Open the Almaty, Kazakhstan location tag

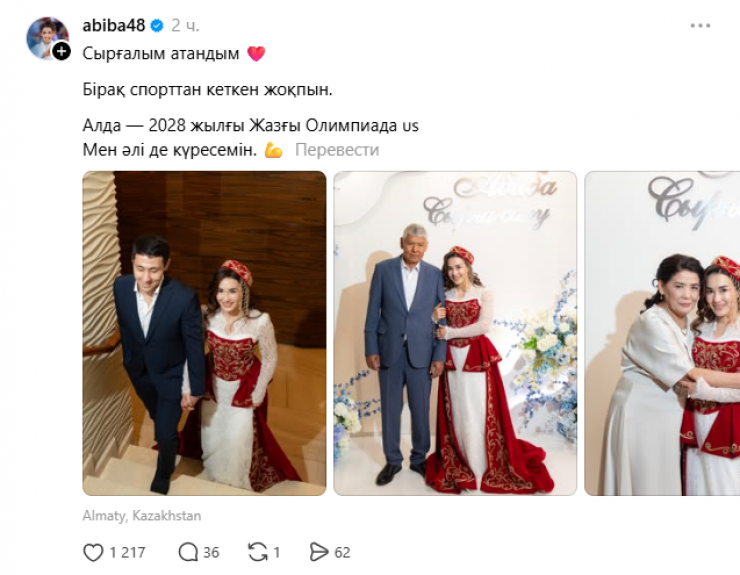[x=142, y=516]
